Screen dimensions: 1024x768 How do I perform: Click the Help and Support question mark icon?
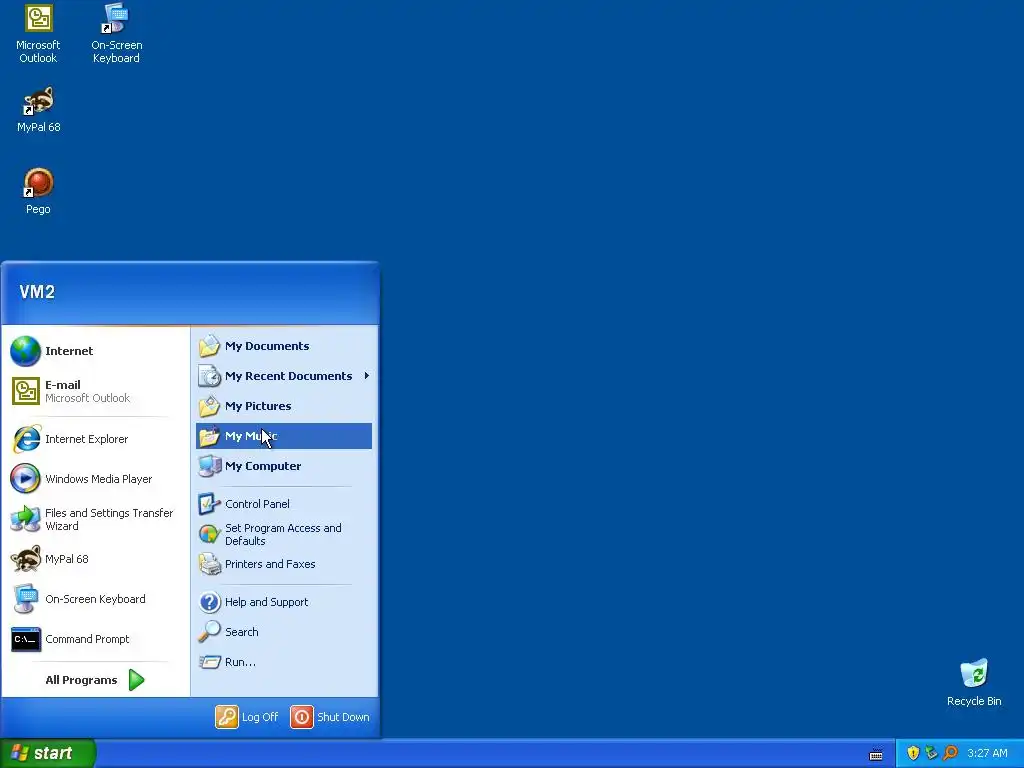point(210,602)
